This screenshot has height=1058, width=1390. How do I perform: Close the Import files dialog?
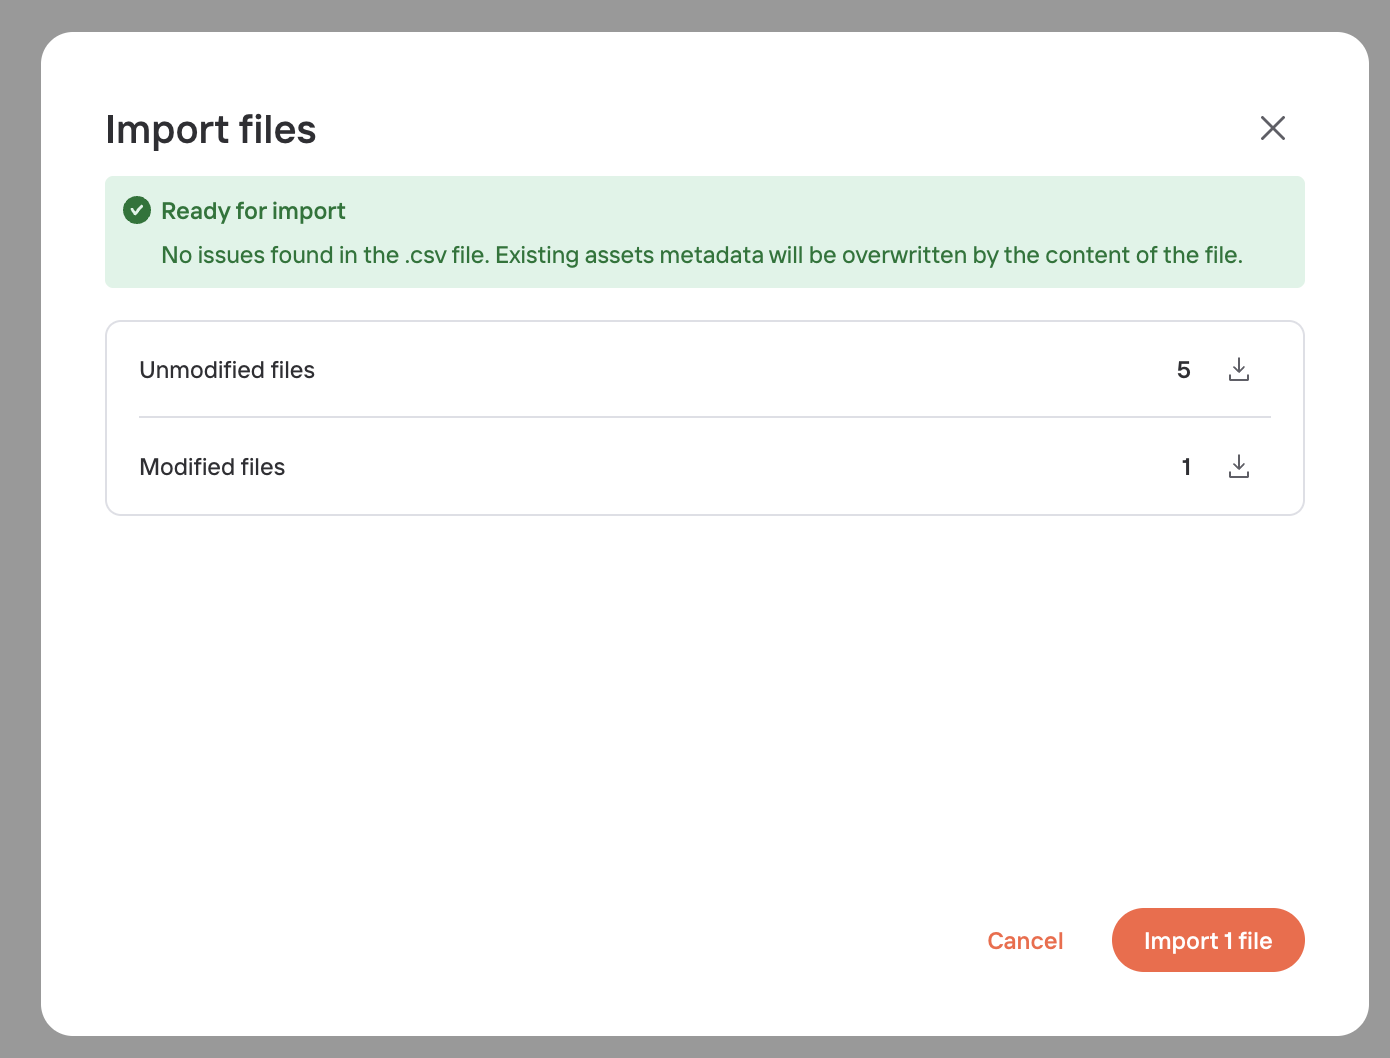[x=1272, y=128]
